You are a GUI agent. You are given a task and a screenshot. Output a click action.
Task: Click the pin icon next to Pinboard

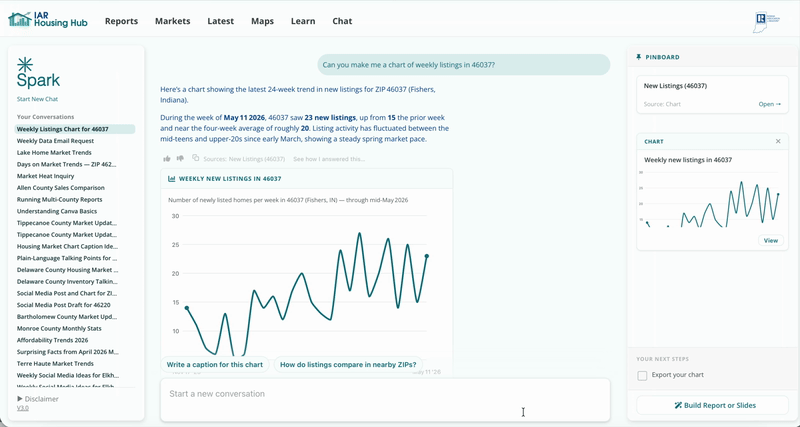click(x=639, y=57)
